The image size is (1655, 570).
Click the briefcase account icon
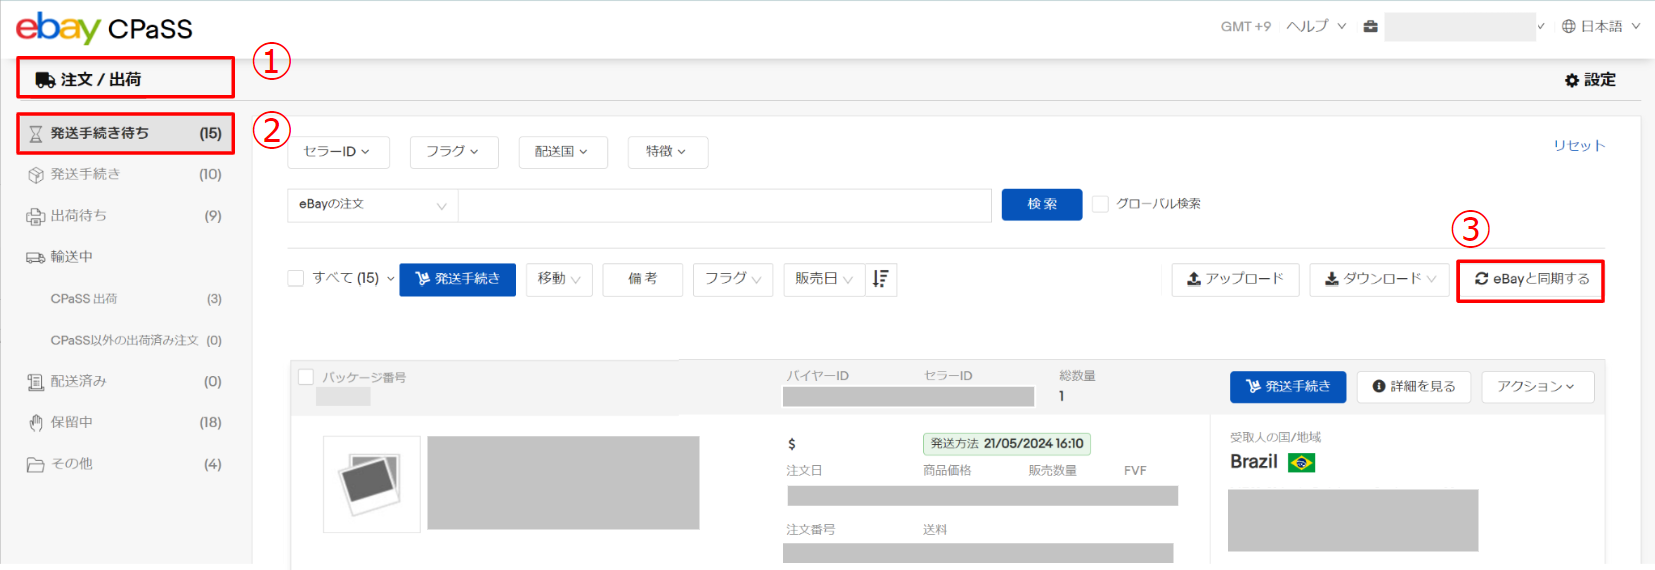tap(1370, 27)
